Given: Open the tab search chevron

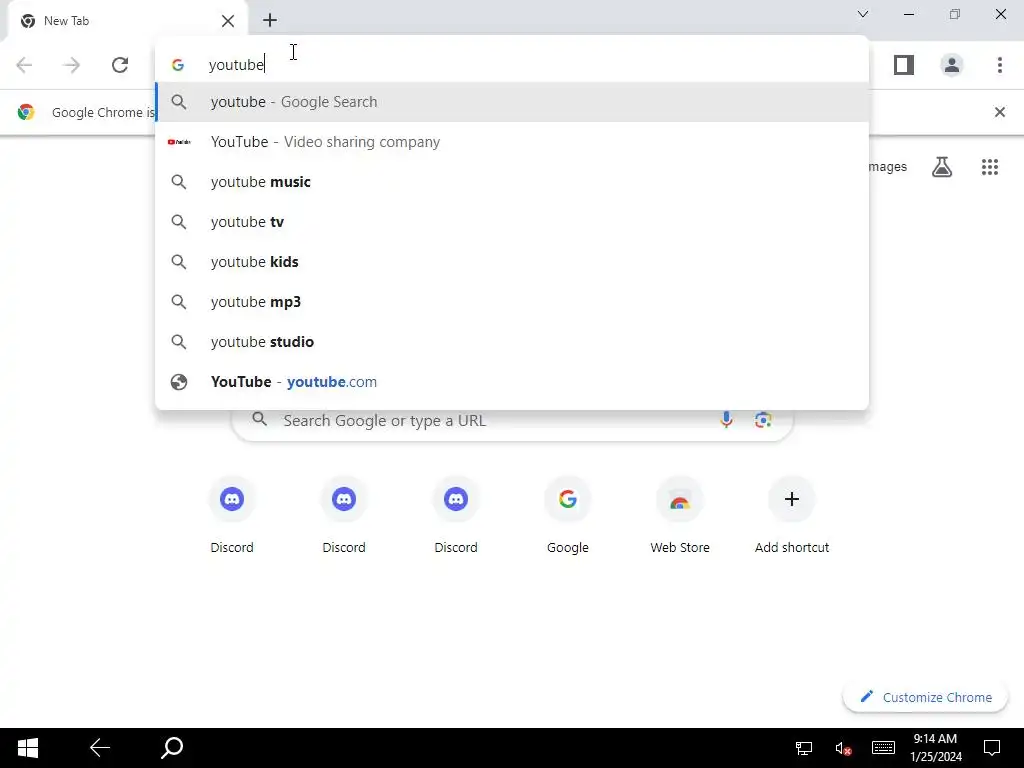Looking at the screenshot, I should pos(863,14).
